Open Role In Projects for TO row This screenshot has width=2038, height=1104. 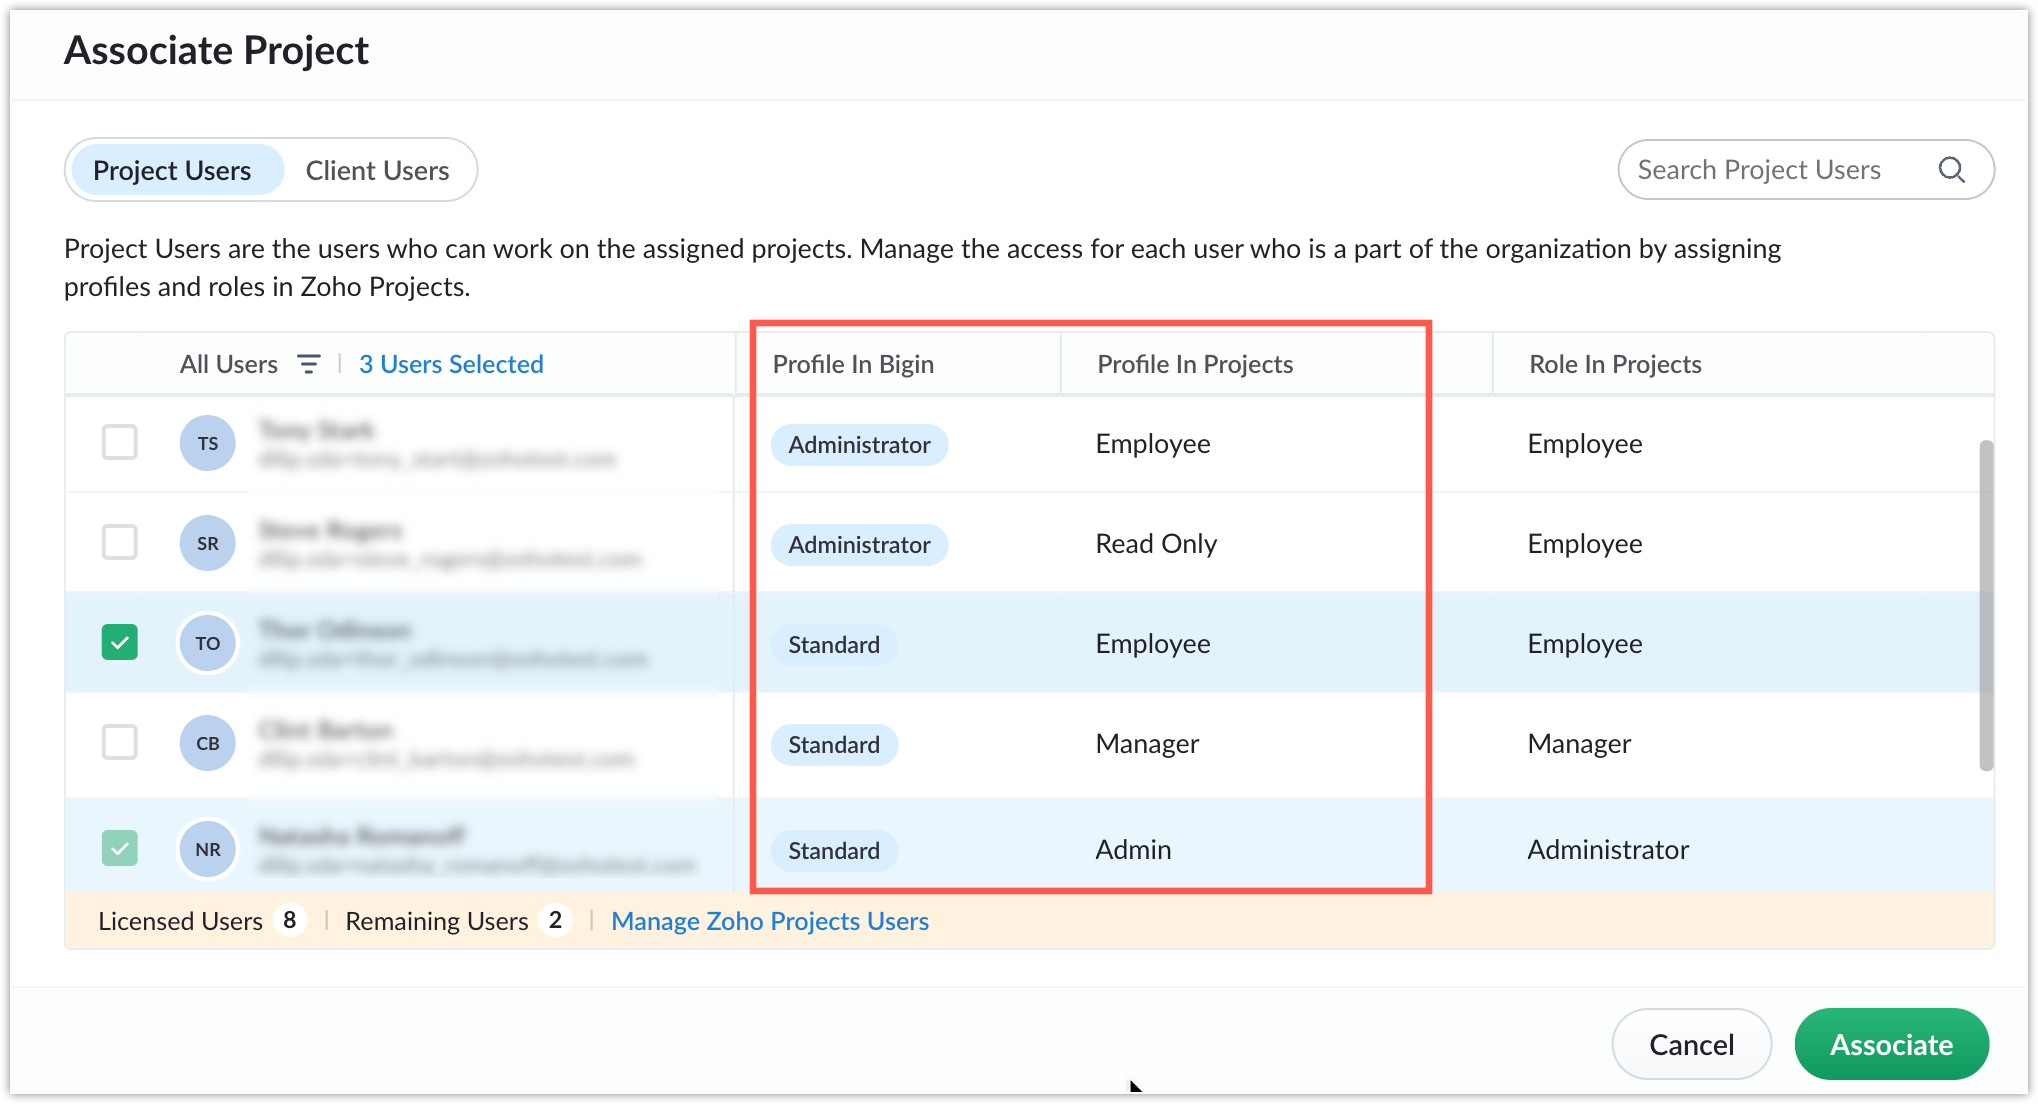1585,643
